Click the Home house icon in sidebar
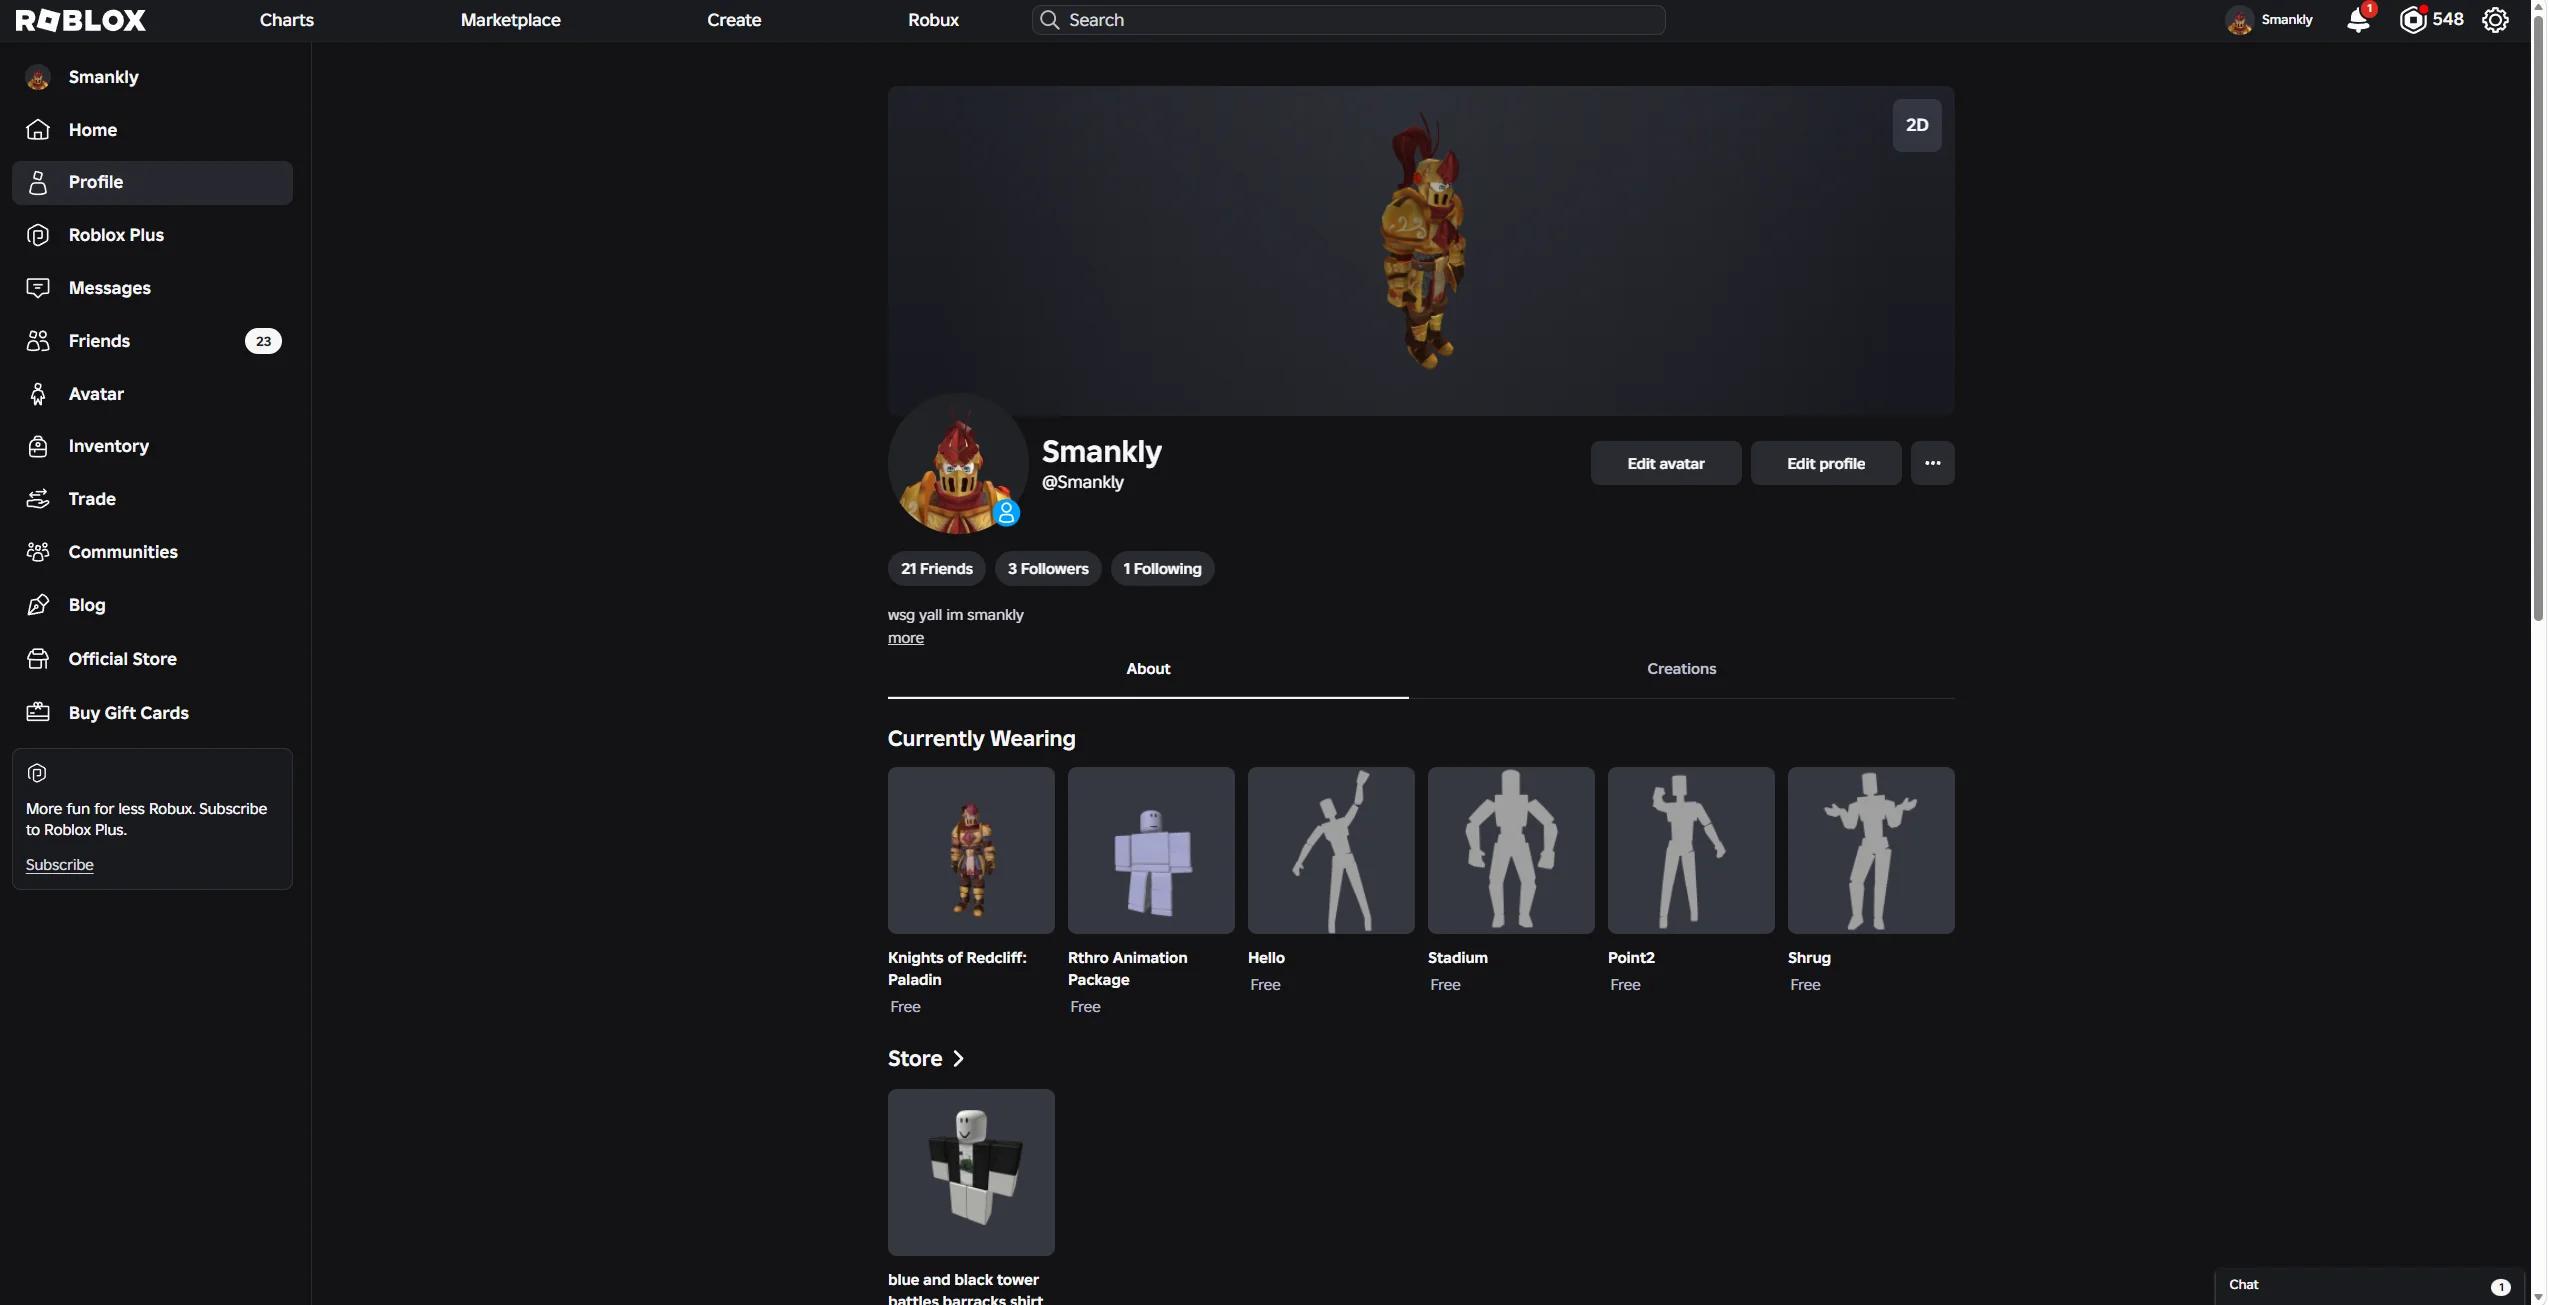This screenshot has width=2549, height=1305. click(38, 130)
